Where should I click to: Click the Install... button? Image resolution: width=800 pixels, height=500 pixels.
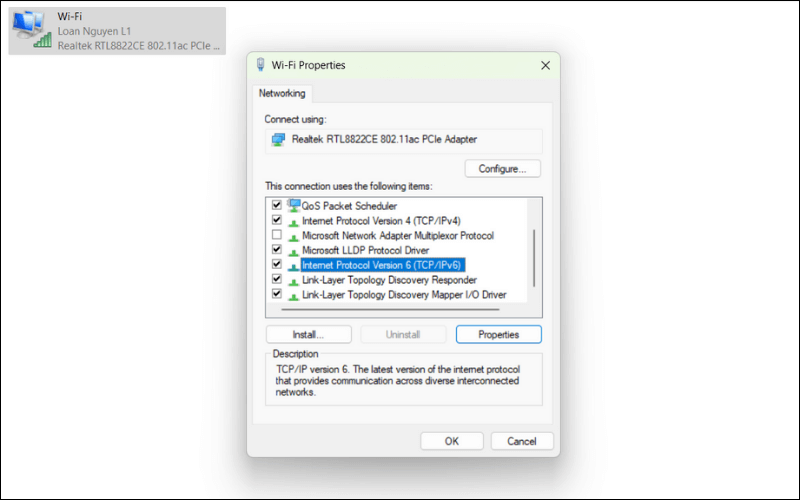(x=309, y=335)
